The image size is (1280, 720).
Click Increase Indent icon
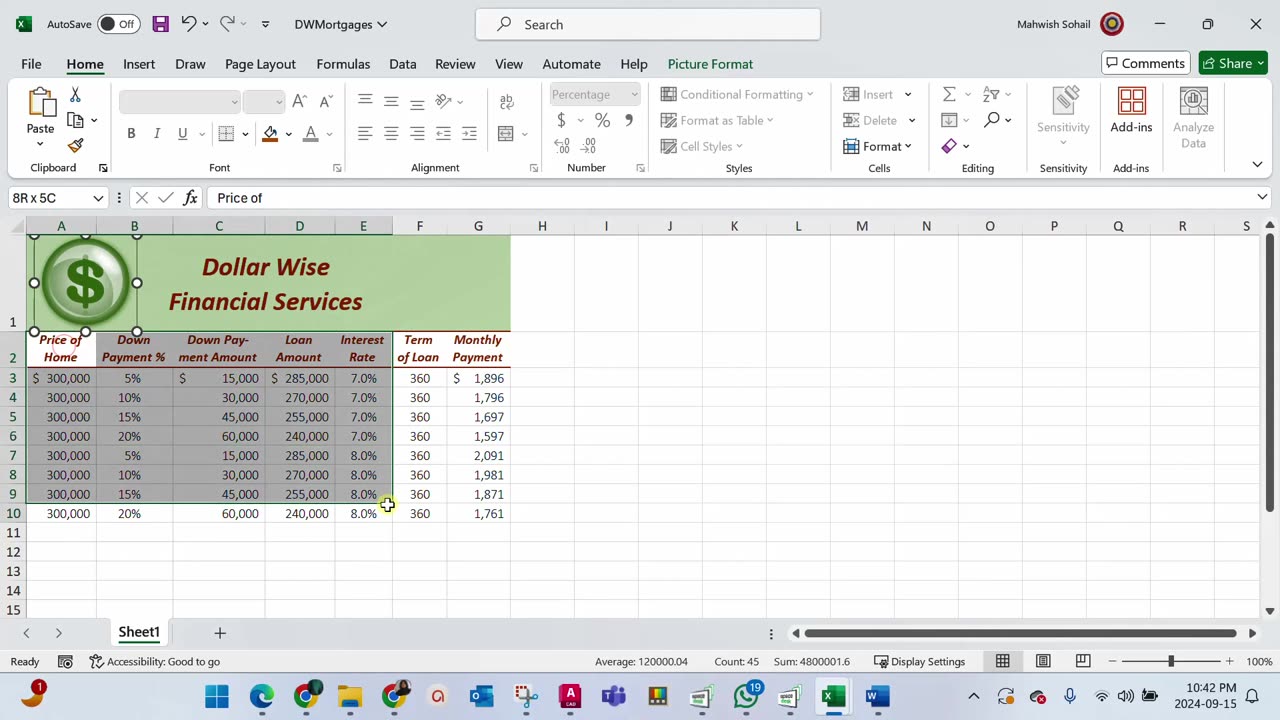pyautogui.click(x=469, y=133)
